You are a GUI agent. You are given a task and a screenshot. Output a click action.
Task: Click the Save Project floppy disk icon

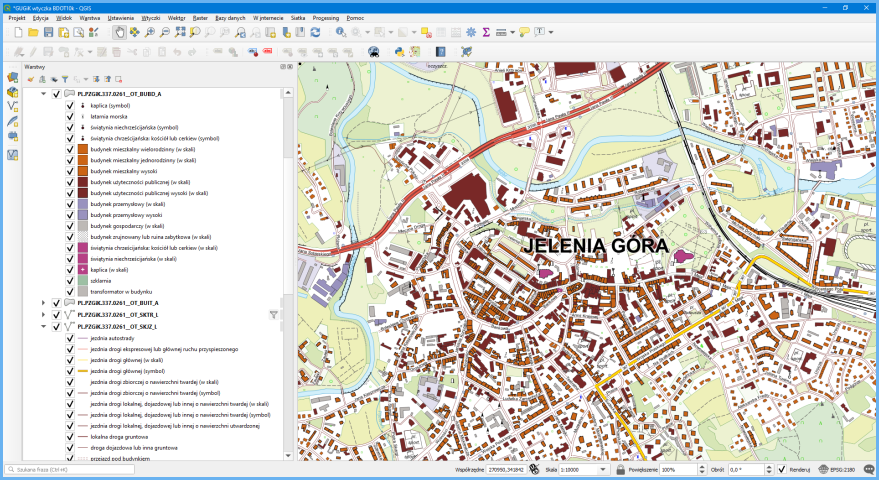pyautogui.click(x=48, y=32)
